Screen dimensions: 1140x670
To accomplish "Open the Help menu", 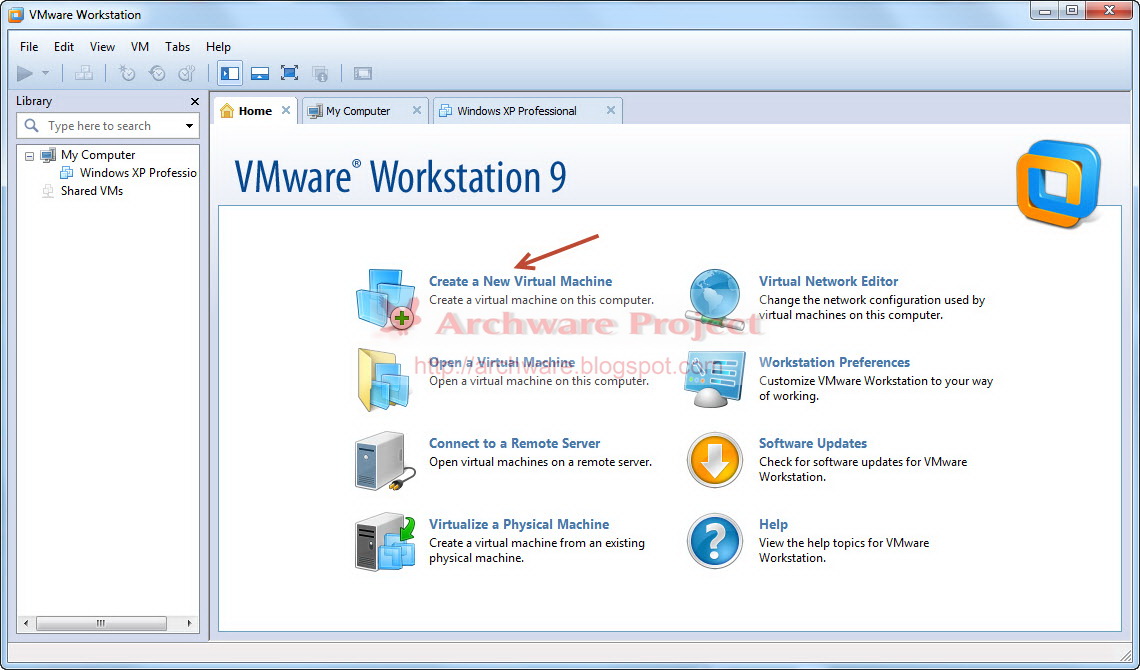I will pos(218,47).
